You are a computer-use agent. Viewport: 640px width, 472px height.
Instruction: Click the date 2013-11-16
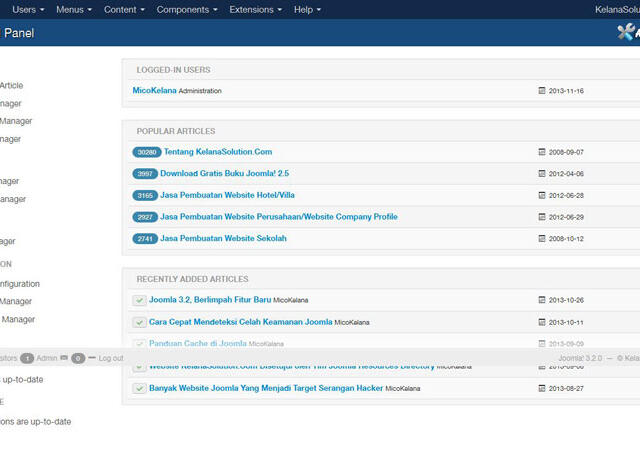coord(566,91)
